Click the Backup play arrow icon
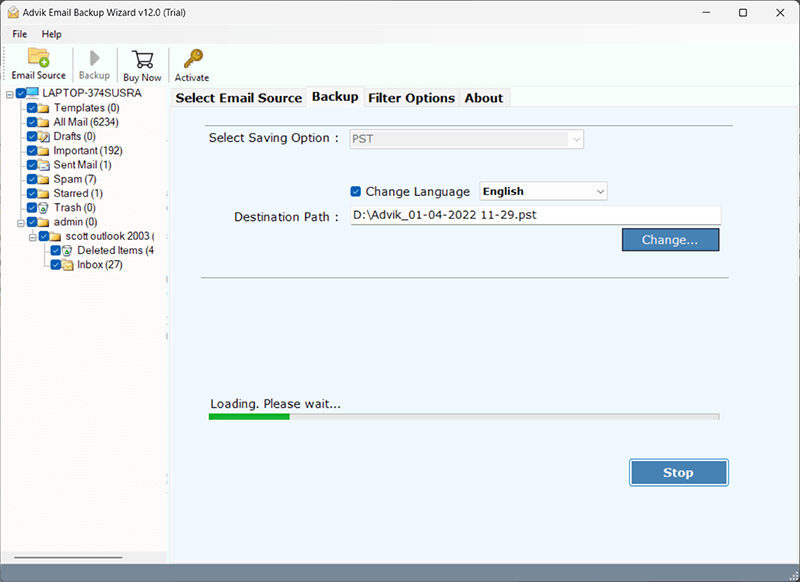The width and height of the screenshot is (800, 582). [x=94, y=58]
